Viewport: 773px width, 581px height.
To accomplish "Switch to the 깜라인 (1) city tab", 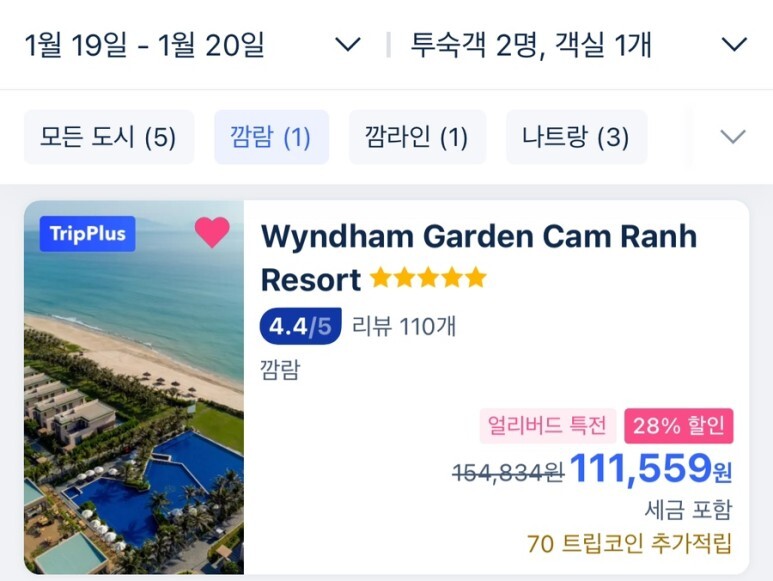I will (417, 137).
